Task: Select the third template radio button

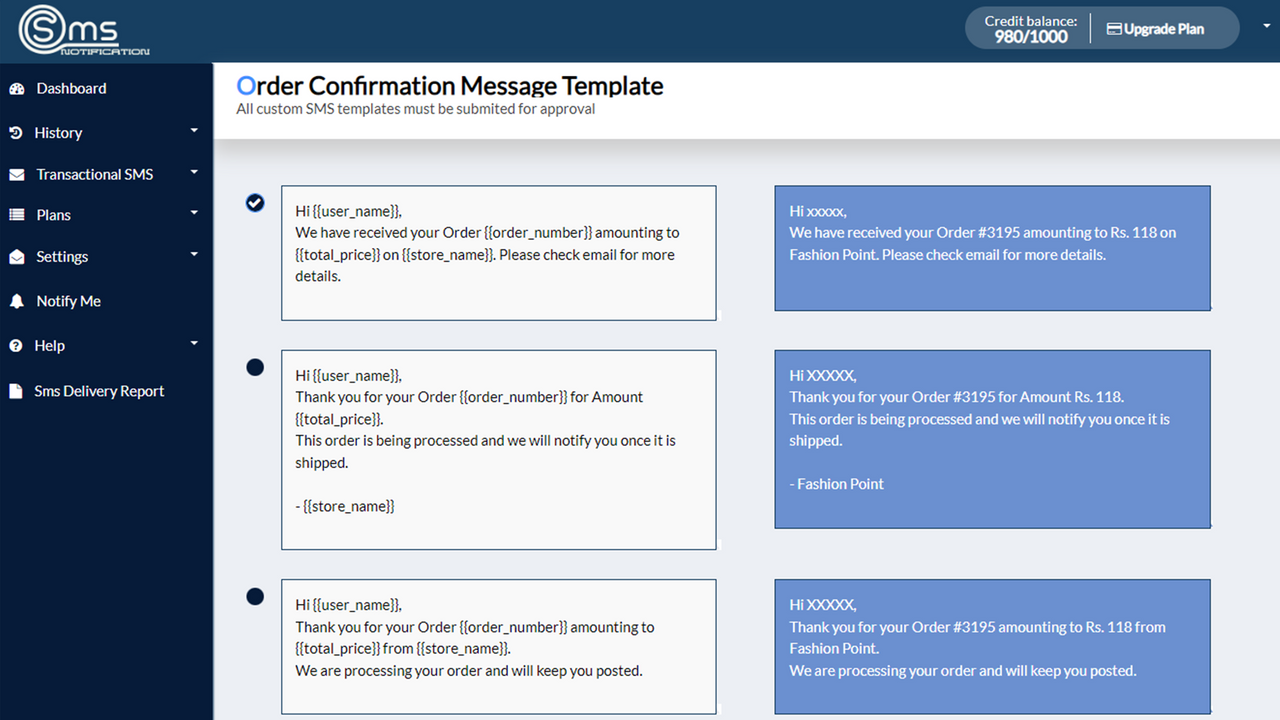Action: click(x=255, y=596)
